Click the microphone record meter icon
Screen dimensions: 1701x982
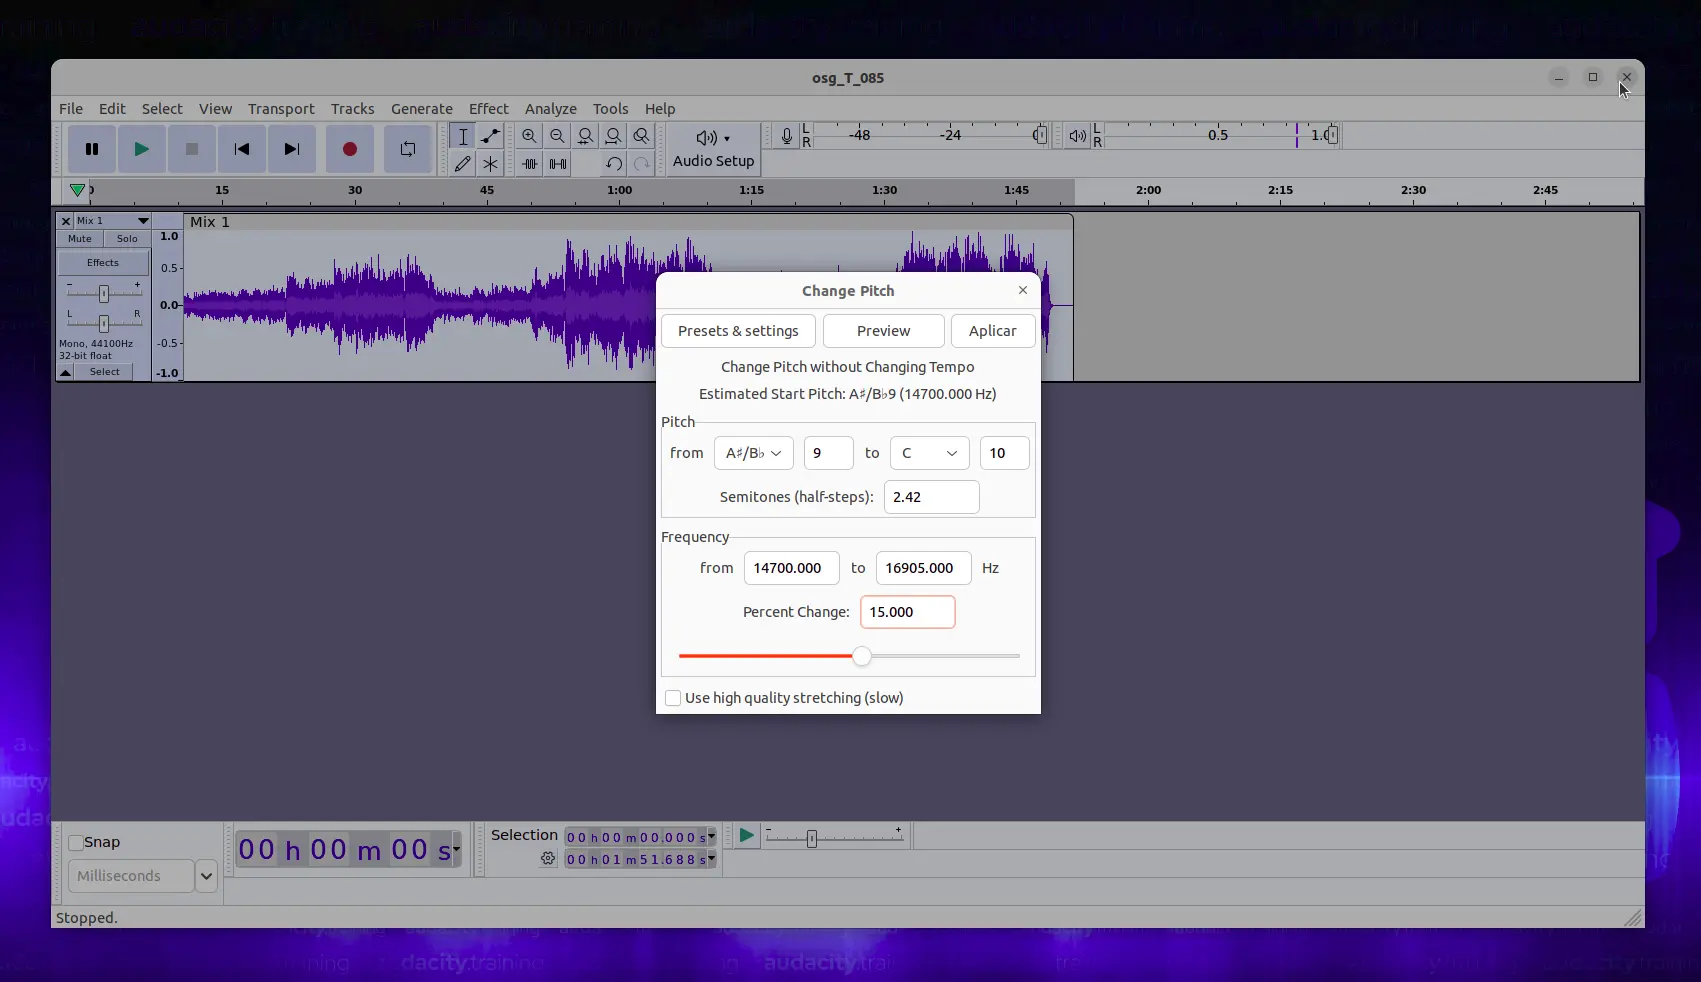click(x=787, y=136)
